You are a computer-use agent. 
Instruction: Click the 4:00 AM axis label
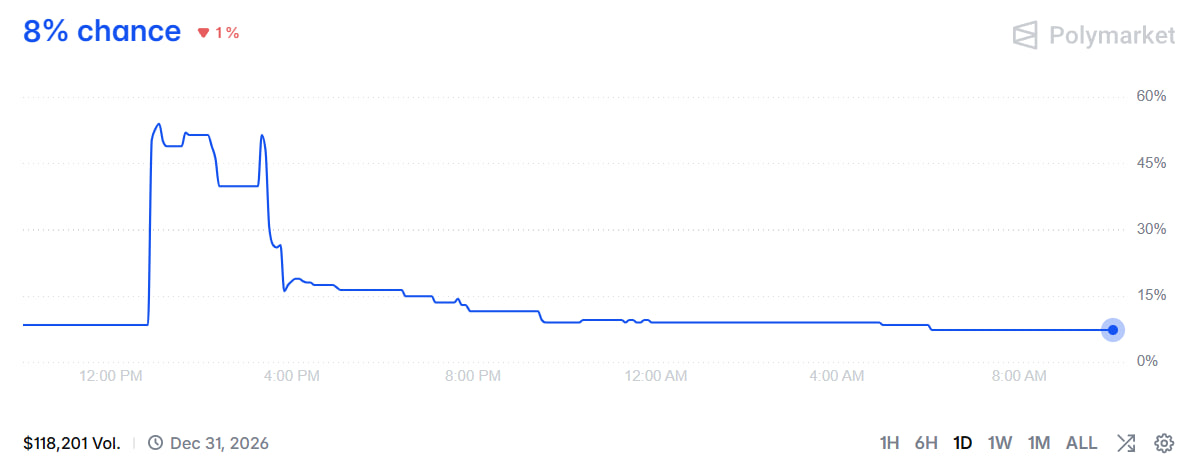(x=837, y=376)
